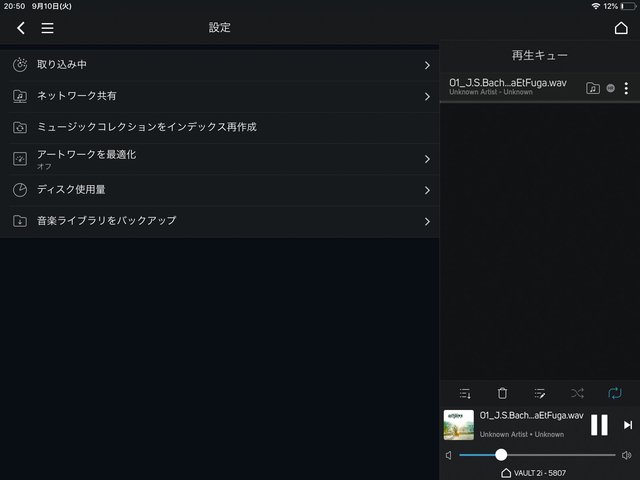
Task: Open 音楽ライブラリをバックアップ entry
Action: coord(220,221)
